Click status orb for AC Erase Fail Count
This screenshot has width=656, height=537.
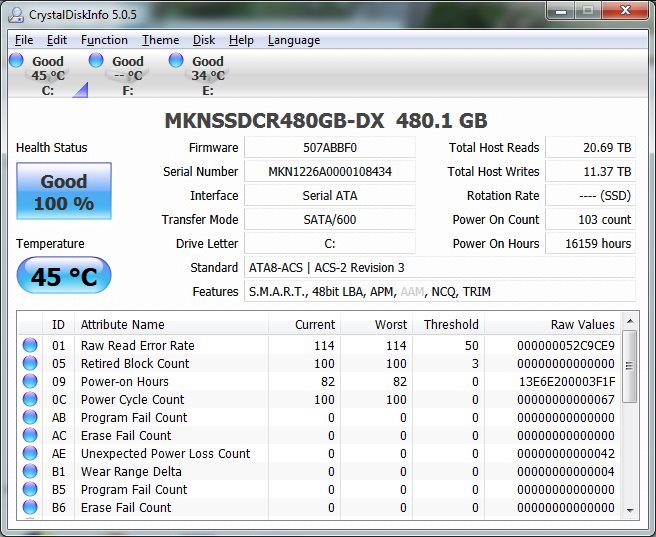(30, 435)
